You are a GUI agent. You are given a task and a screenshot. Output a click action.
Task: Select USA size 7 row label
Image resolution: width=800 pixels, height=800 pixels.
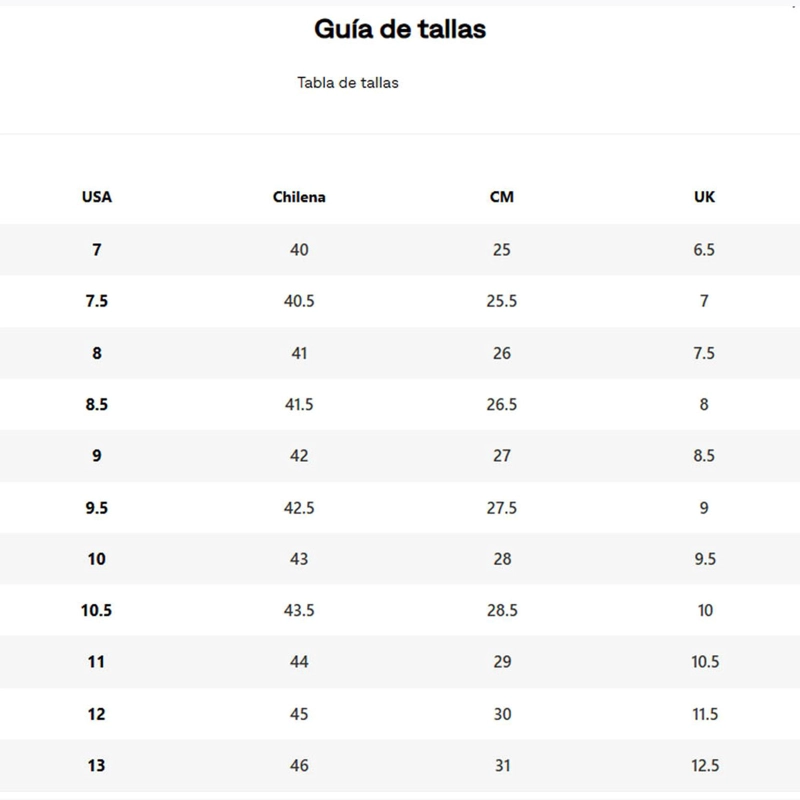[x=96, y=250]
